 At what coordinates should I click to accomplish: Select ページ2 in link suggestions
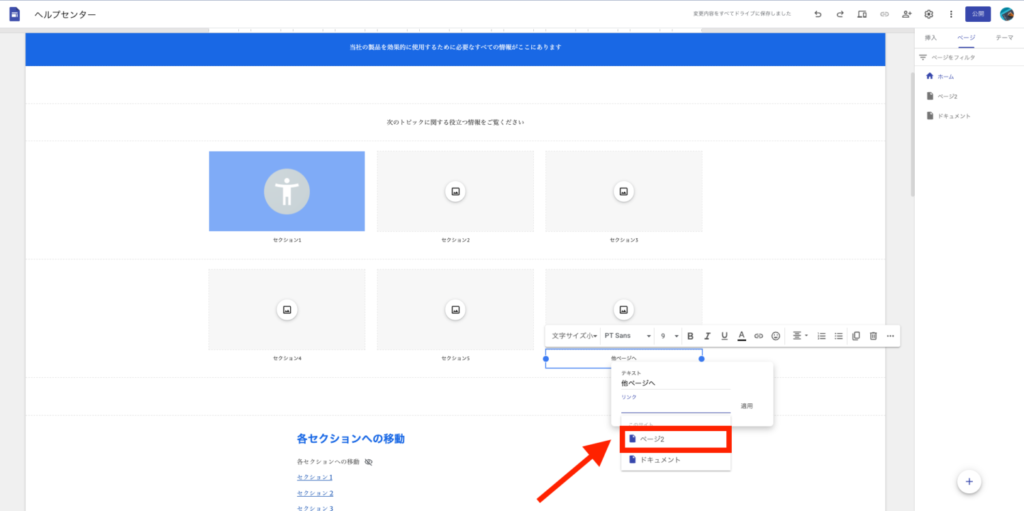(675, 439)
